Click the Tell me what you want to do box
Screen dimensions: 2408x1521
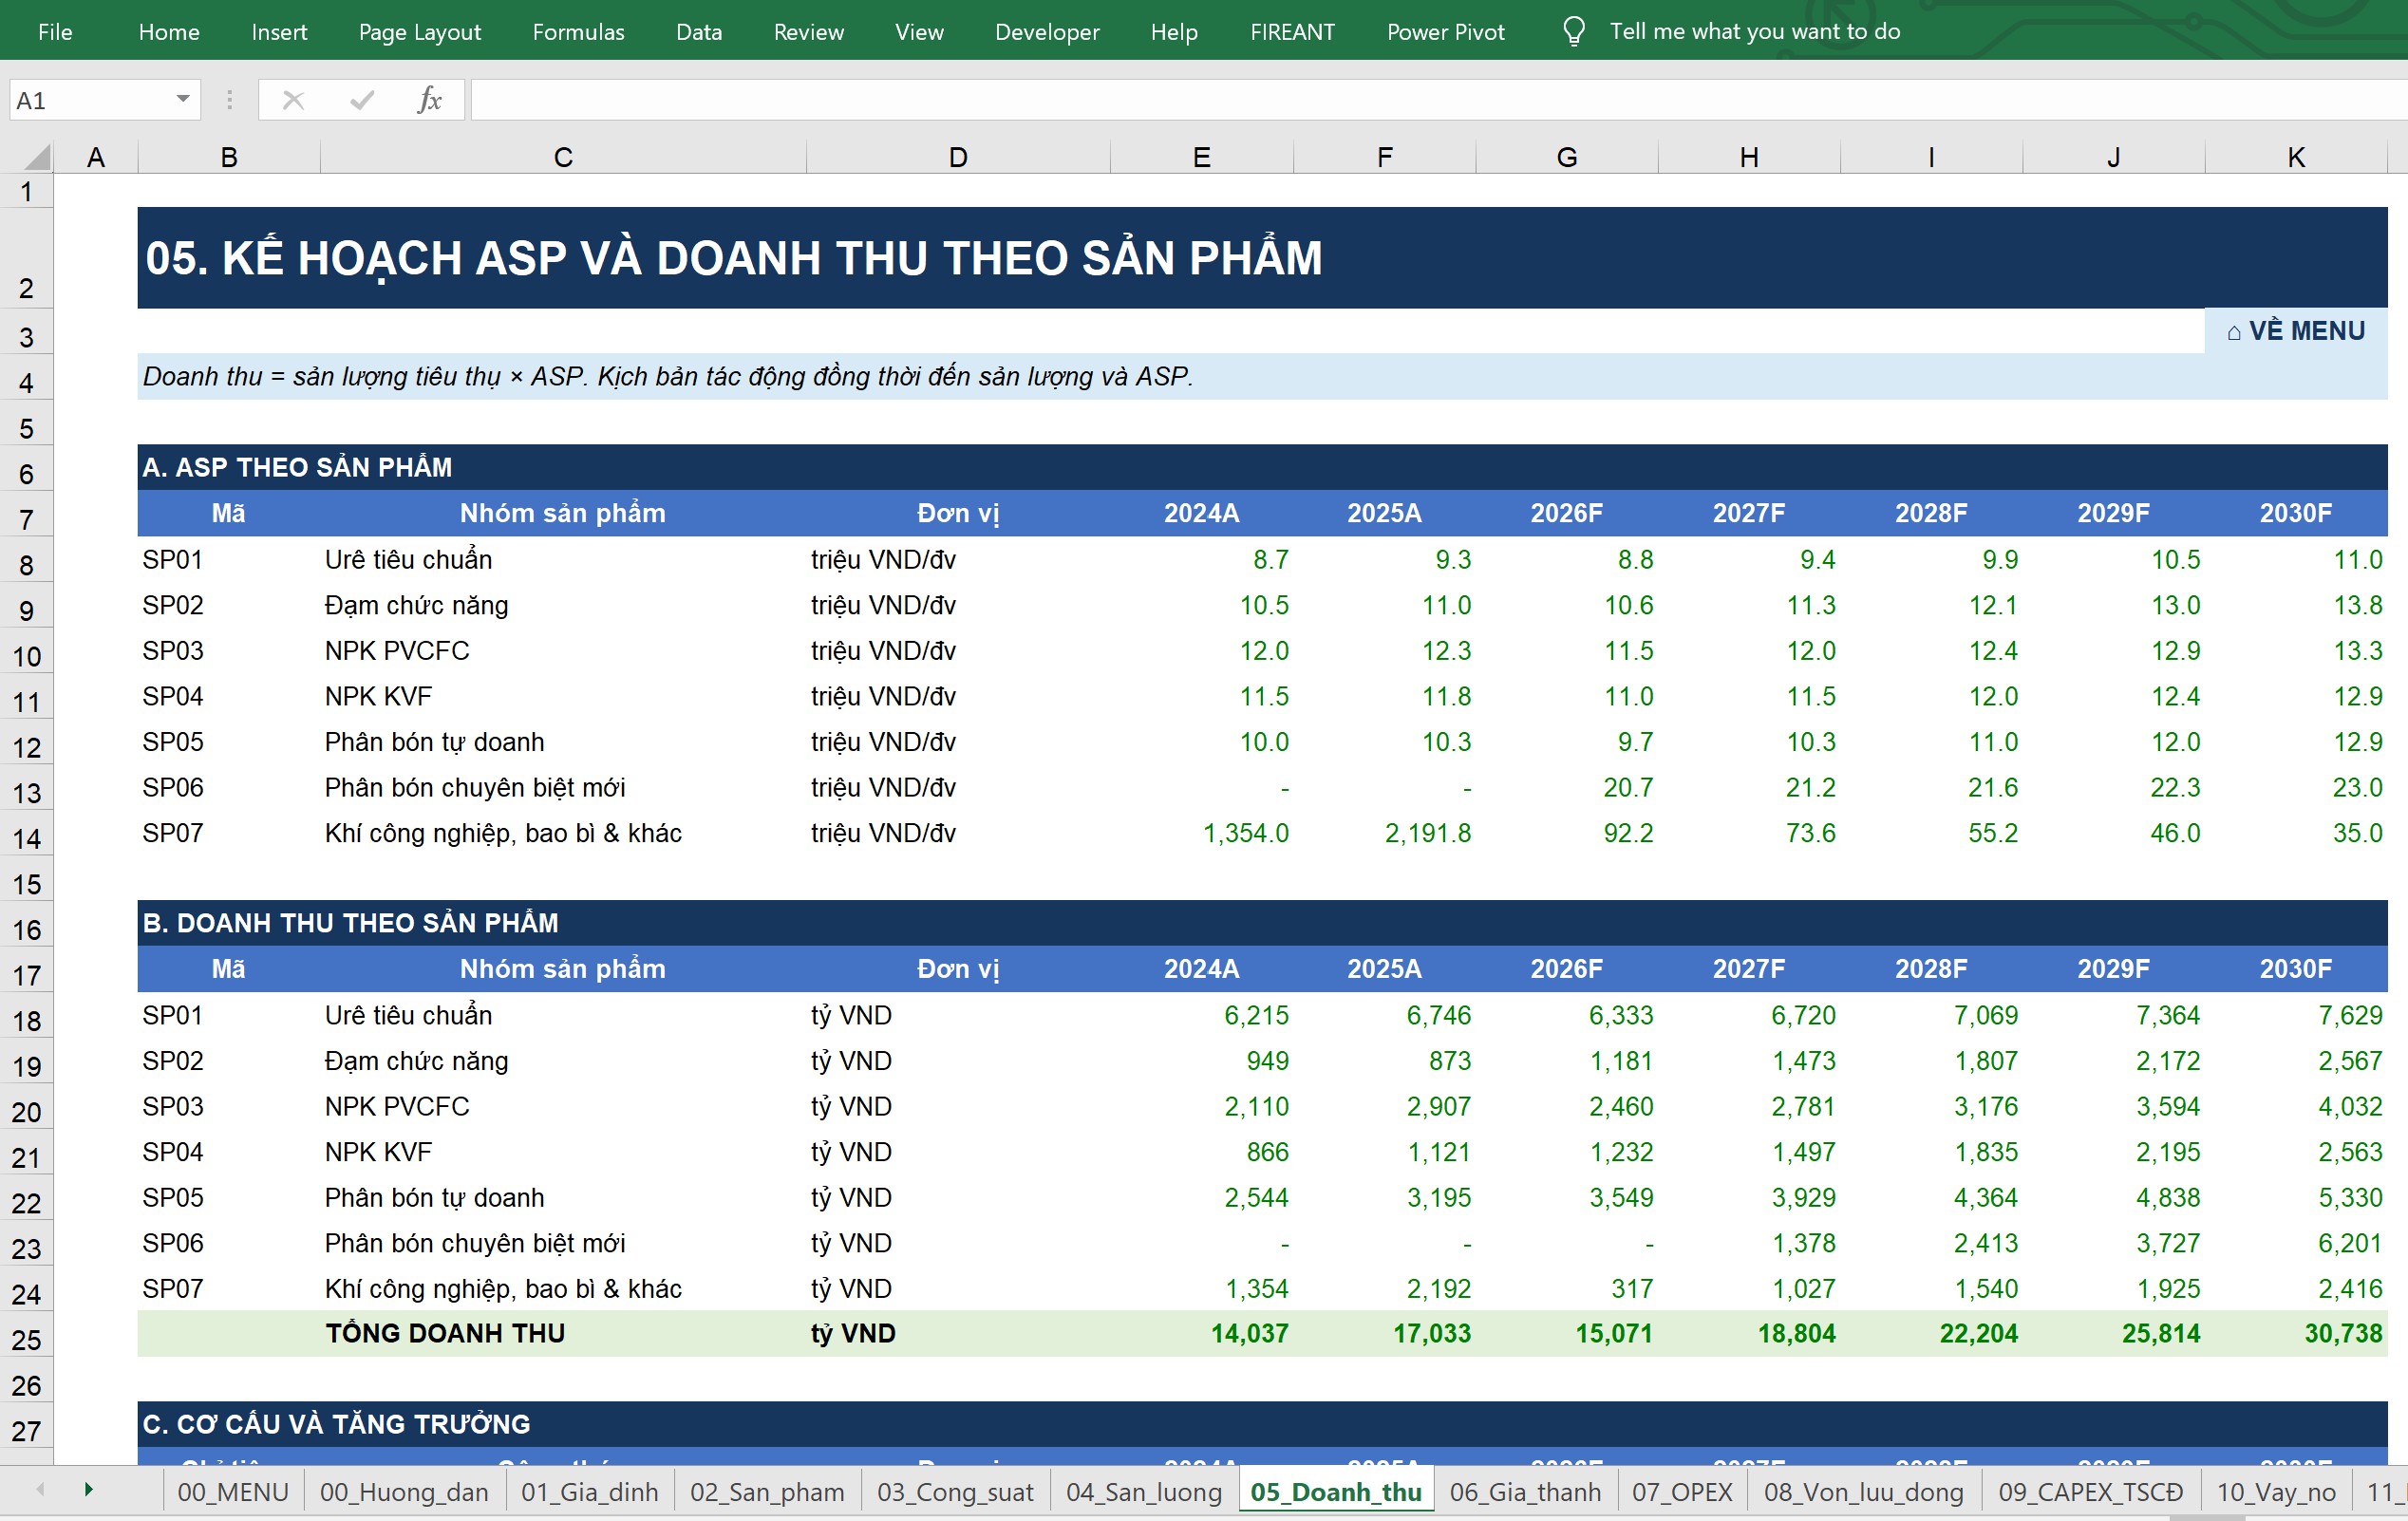[x=1754, y=32]
